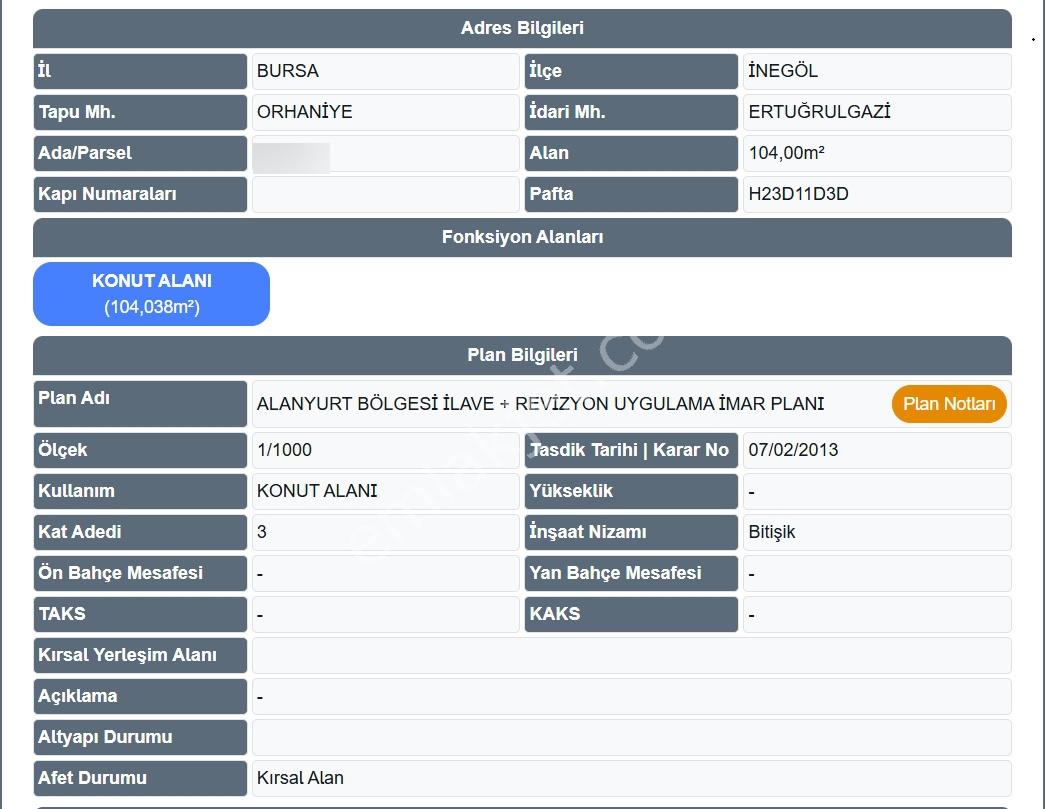Click the Fonksiyon Alanları section header

click(522, 237)
